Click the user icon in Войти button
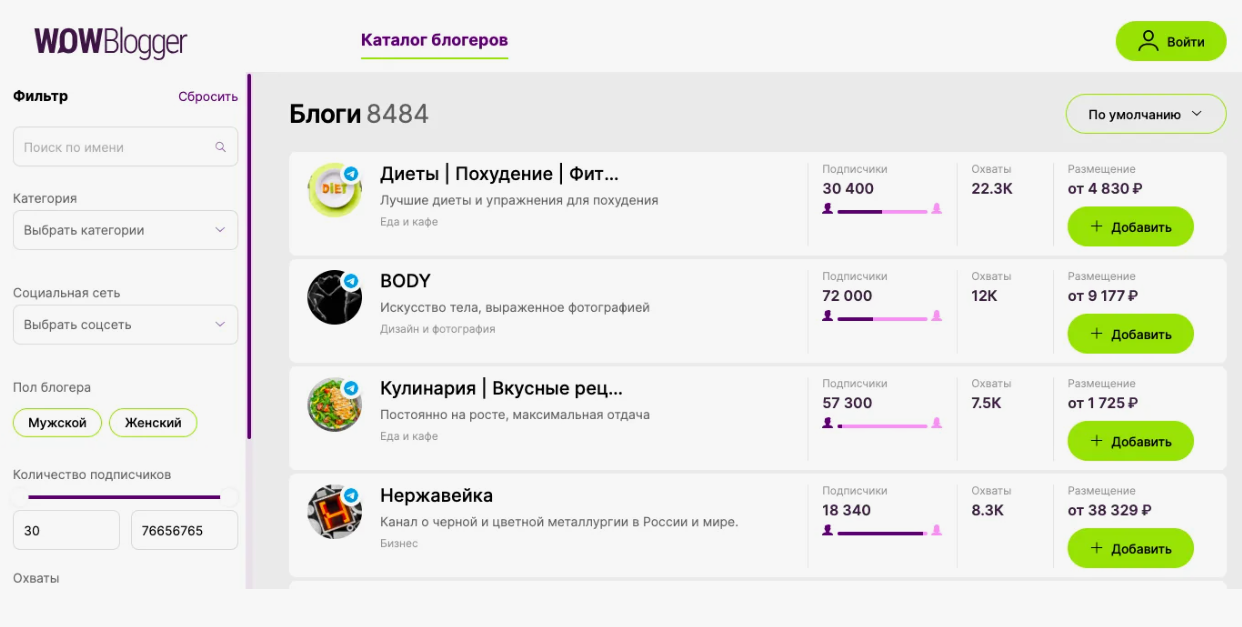This screenshot has height=627, width=1242. pos(1148,41)
